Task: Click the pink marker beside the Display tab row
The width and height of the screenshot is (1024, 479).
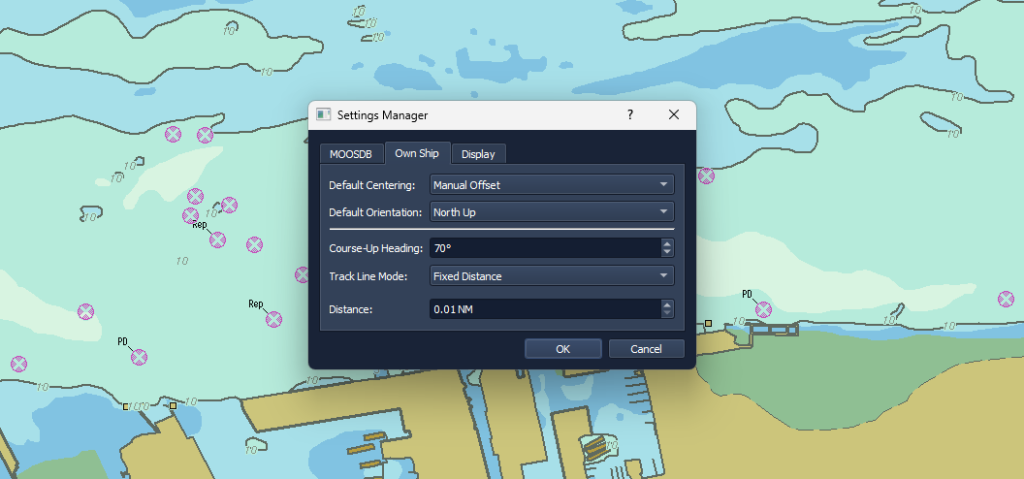Action: click(706, 176)
